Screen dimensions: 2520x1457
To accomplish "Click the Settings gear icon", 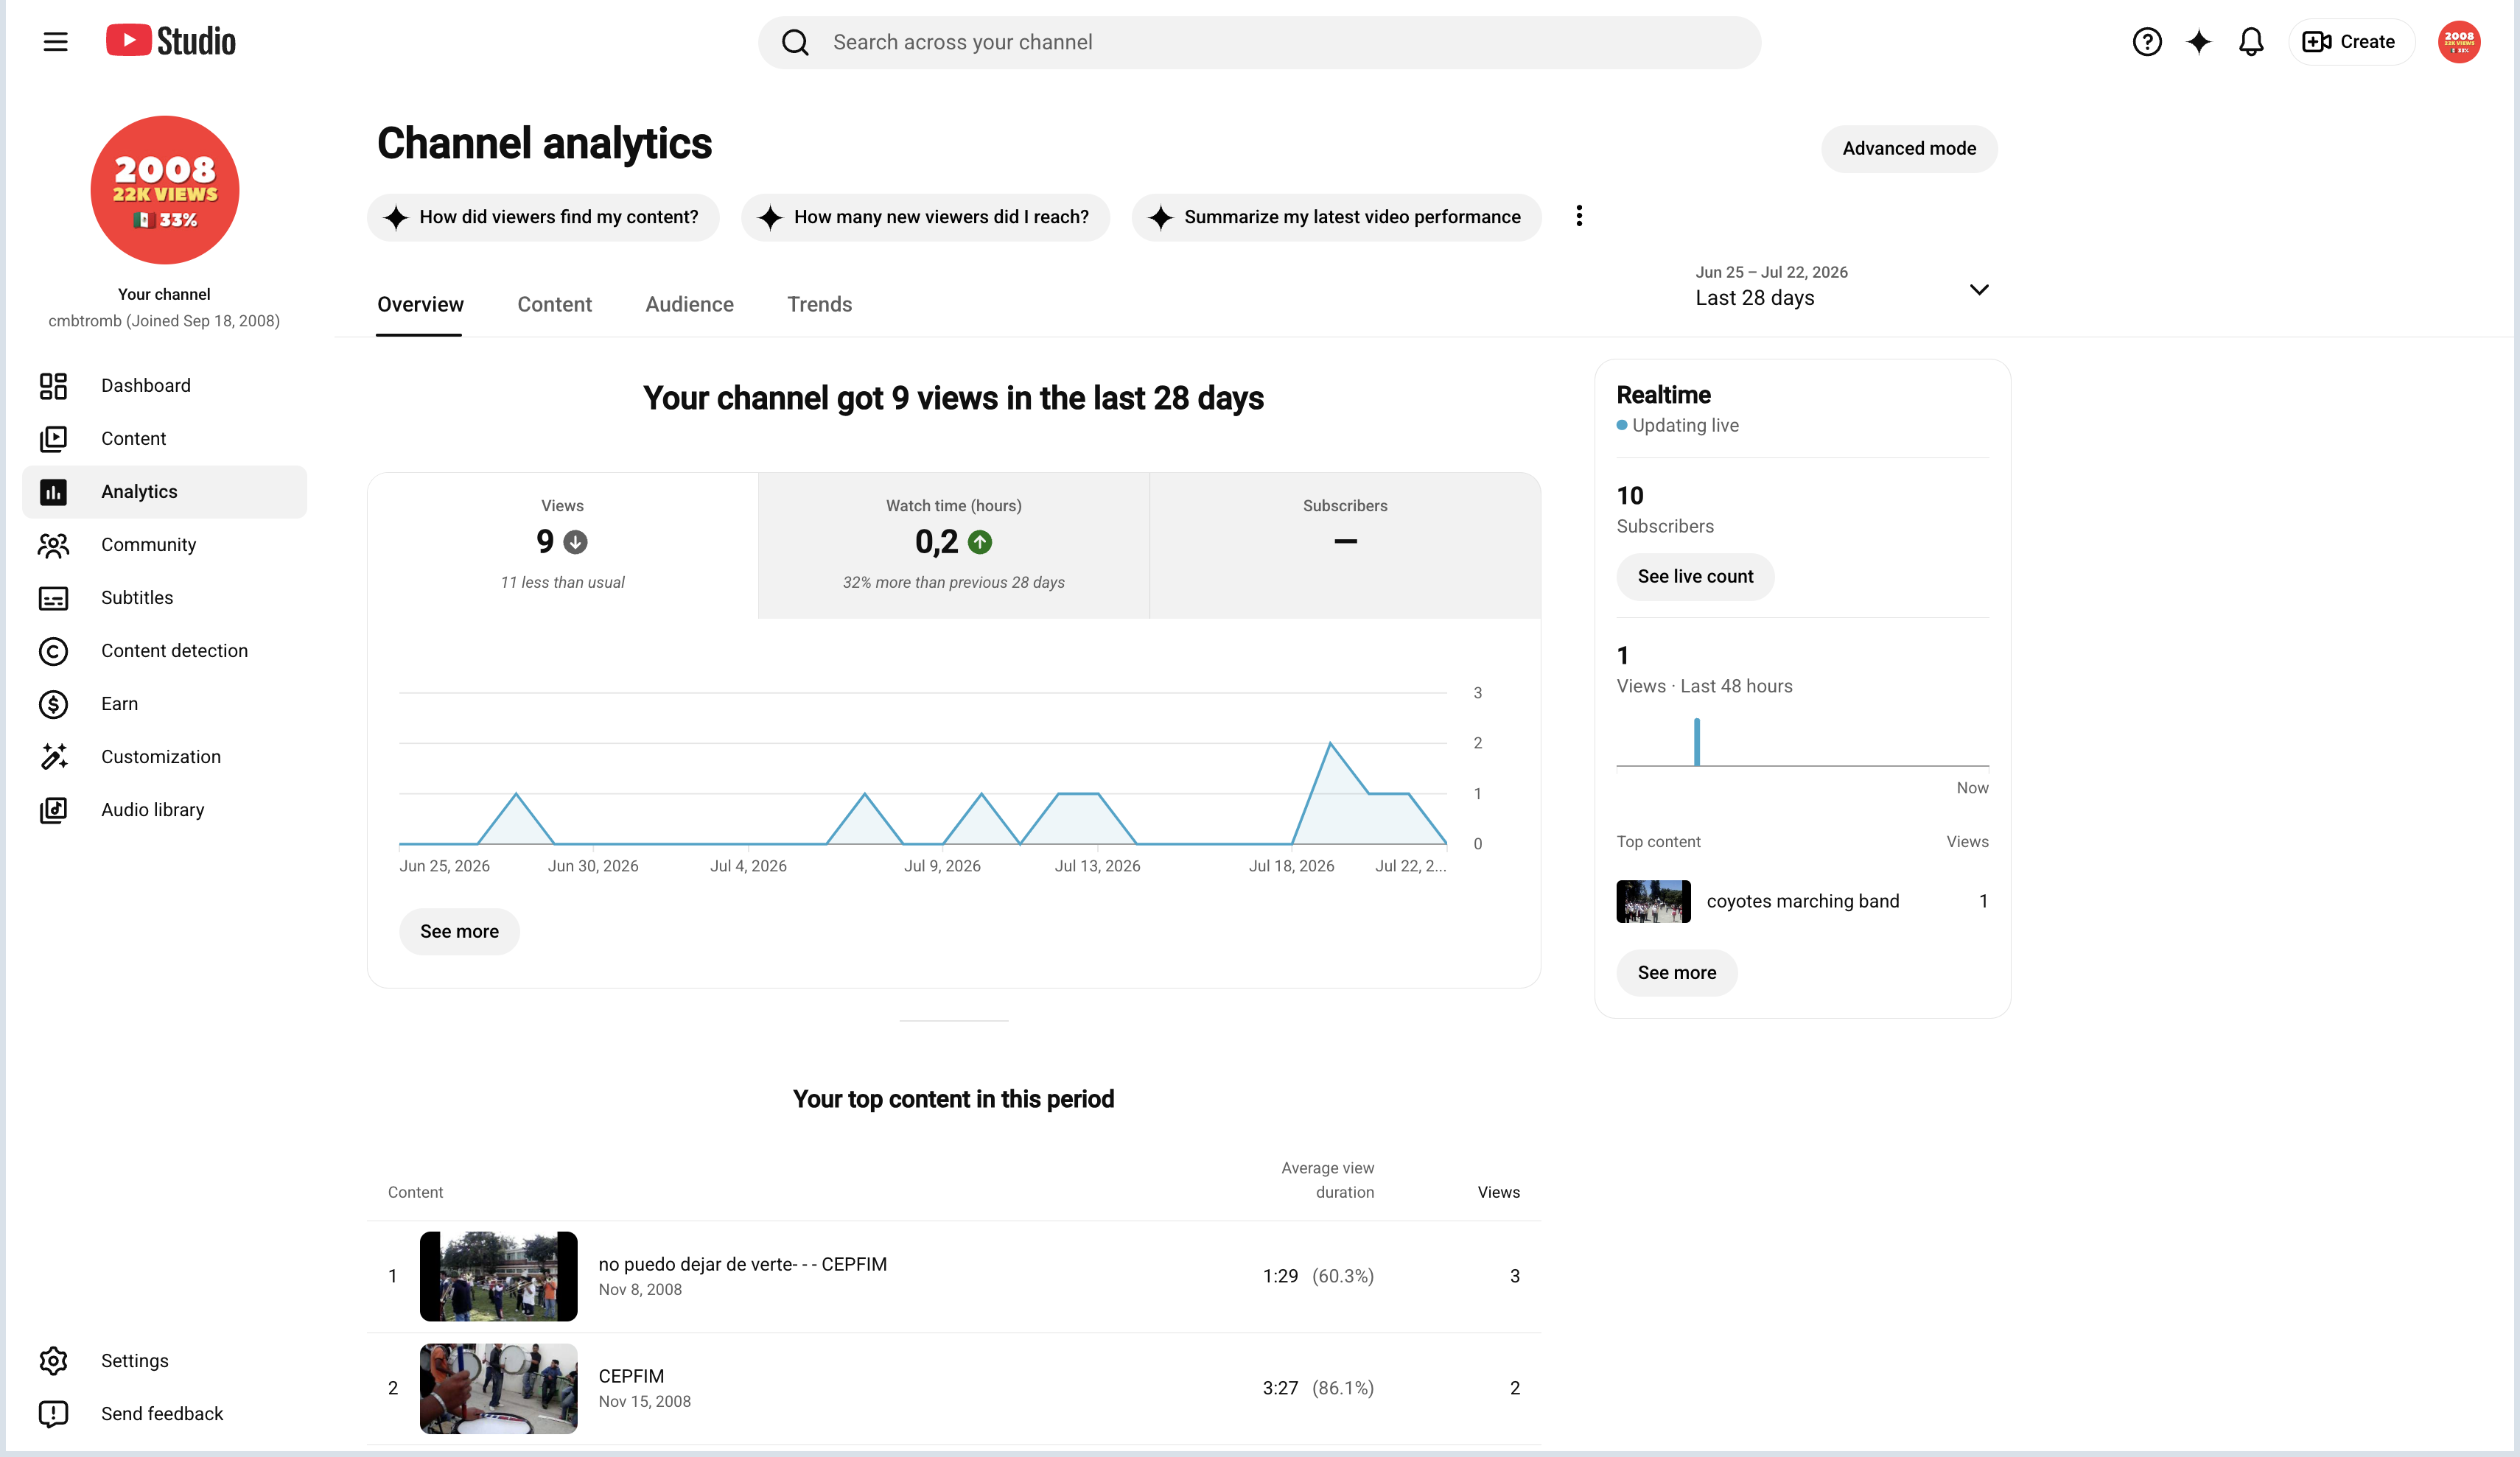I will pyautogui.click(x=53, y=1361).
